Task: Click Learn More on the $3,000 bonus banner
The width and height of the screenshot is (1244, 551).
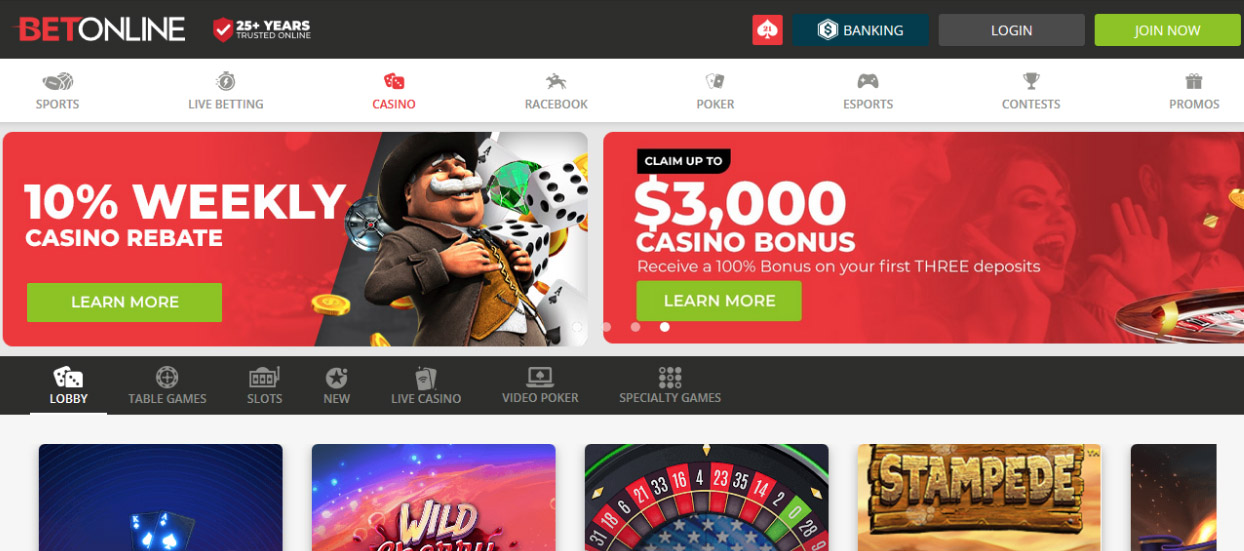Action: pos(719,301)
